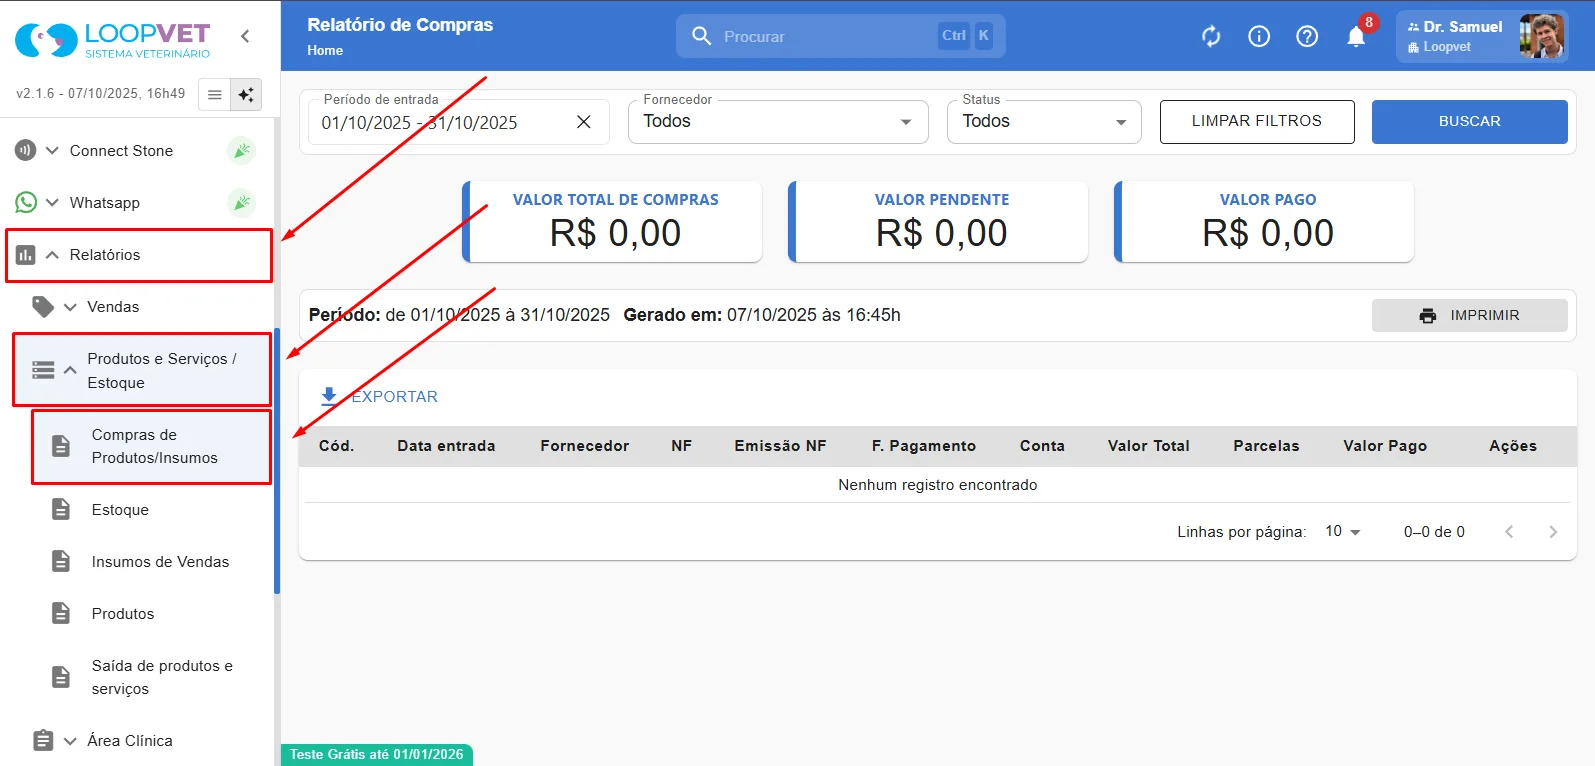The image size is (1595, 766).
Task: Click the party popper badge beside Whatsapp
Action: 241,202
